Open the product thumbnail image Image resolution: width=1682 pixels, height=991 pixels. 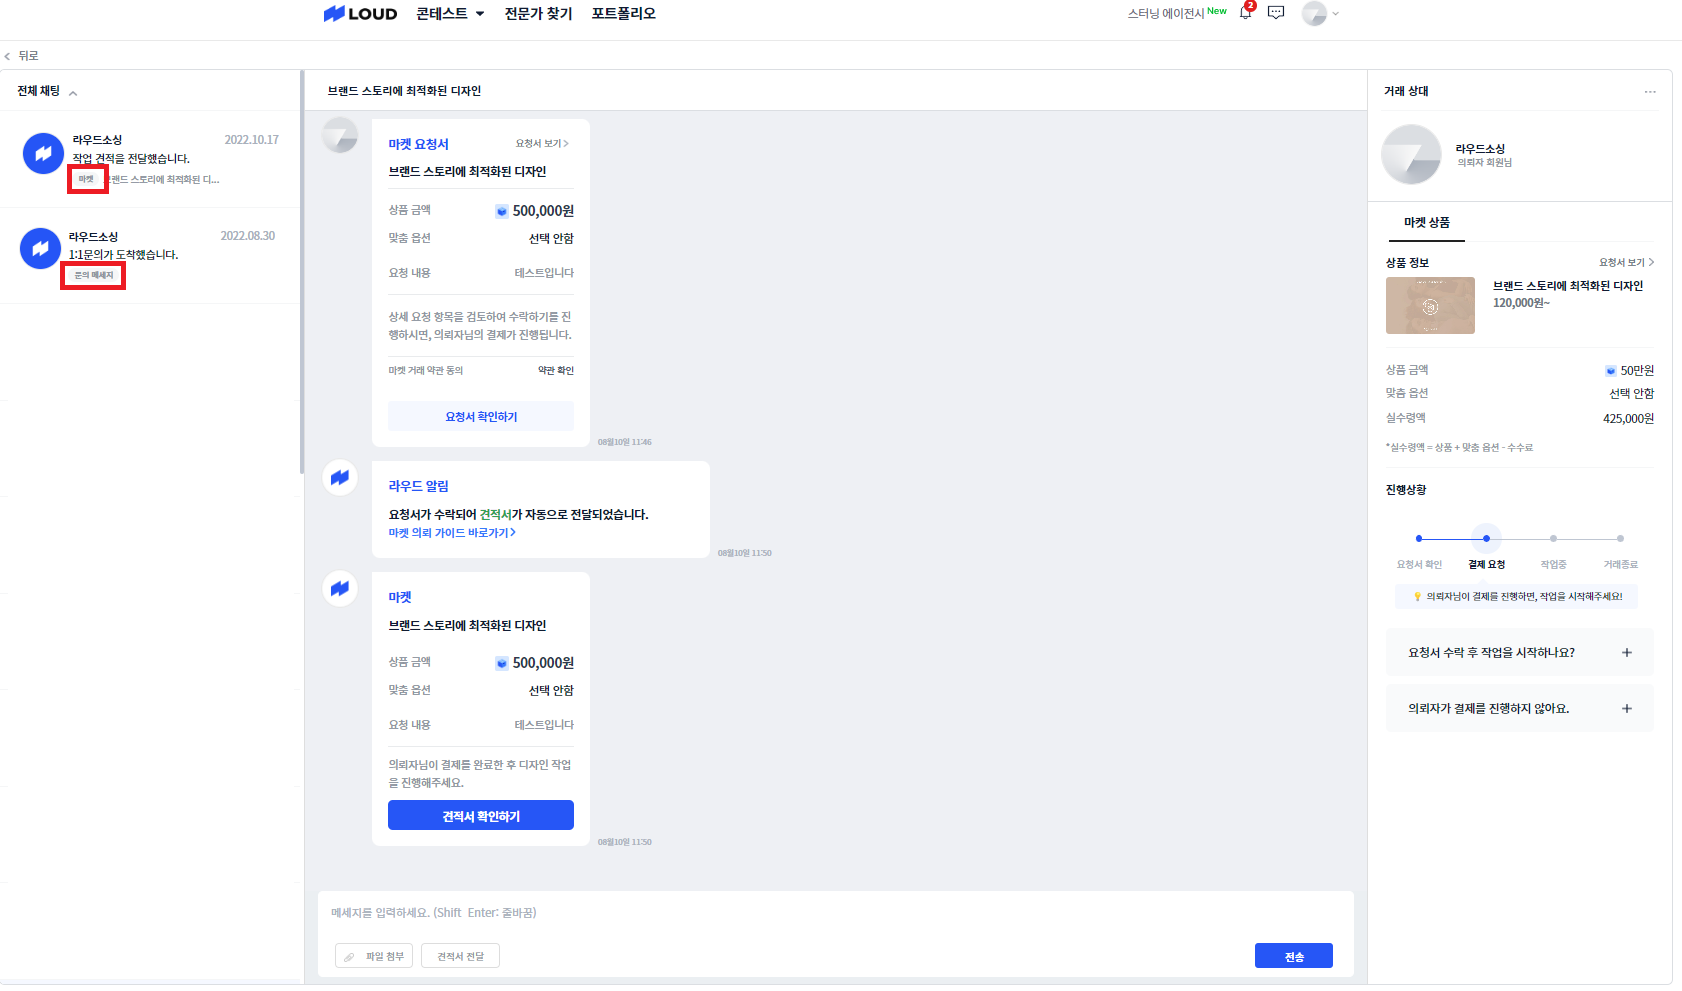pyautogui.click(x=1430, y=305)
